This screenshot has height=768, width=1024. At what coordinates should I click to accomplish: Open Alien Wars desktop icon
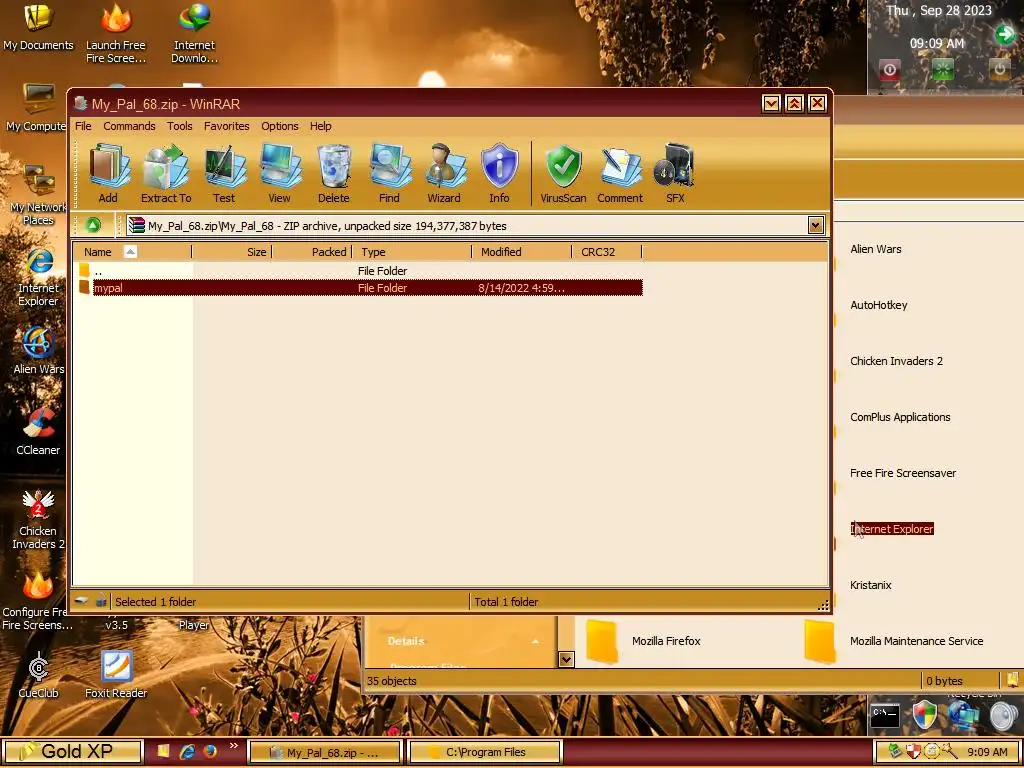38,351
